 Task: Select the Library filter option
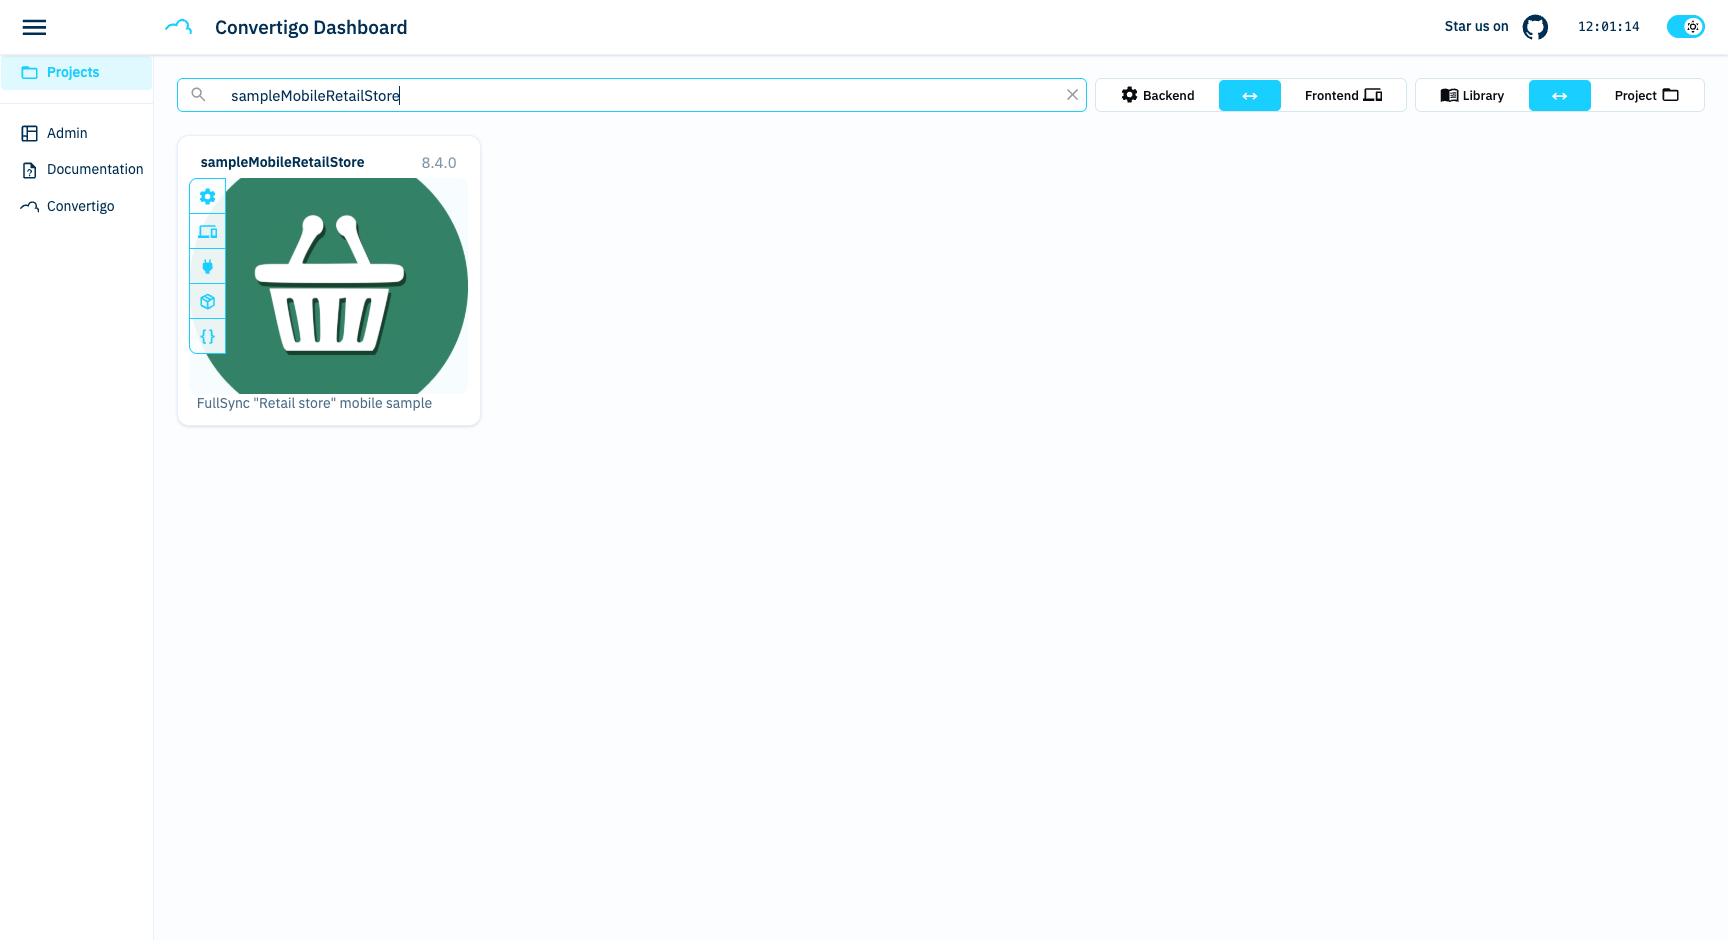[x=1472, y=96]
